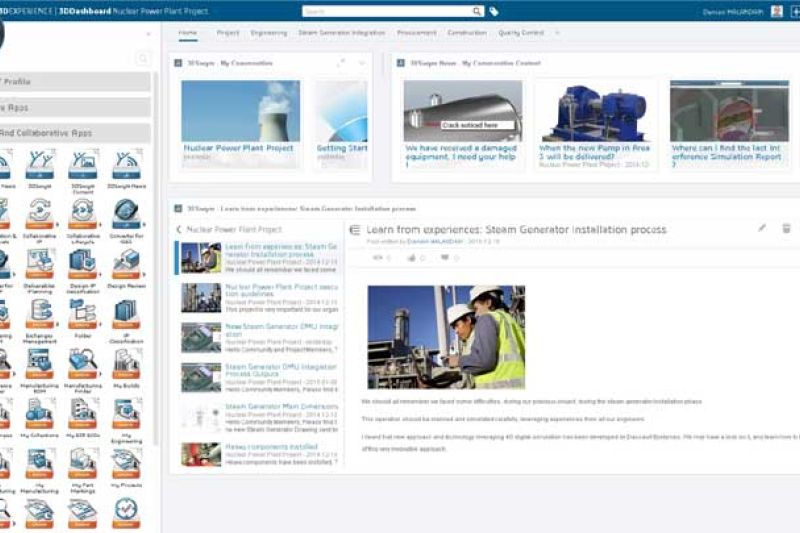The width and height of the screenshot is (800, 533).
Task: Like the Steam Generator post
Action: point(412,258)
